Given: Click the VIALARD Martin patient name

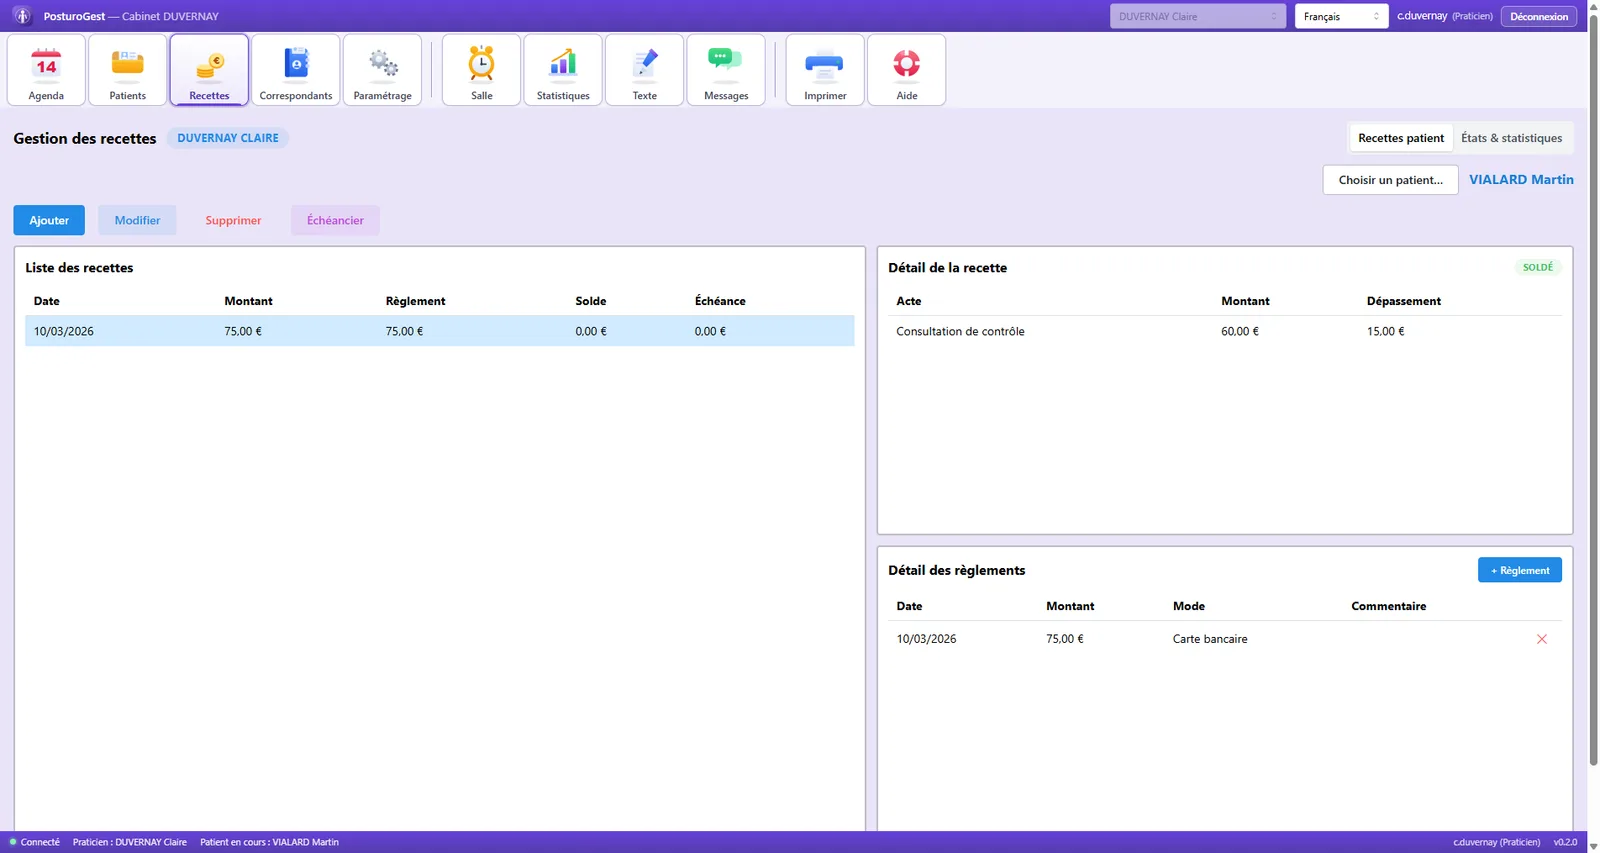Looking at the screenshot, I should 1521,180.
